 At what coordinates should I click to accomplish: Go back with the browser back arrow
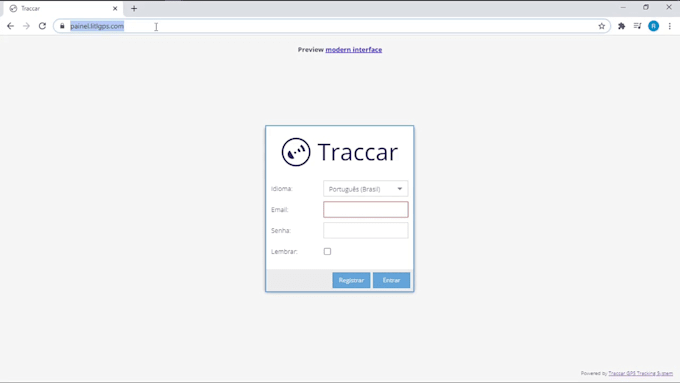pos(10,26)
